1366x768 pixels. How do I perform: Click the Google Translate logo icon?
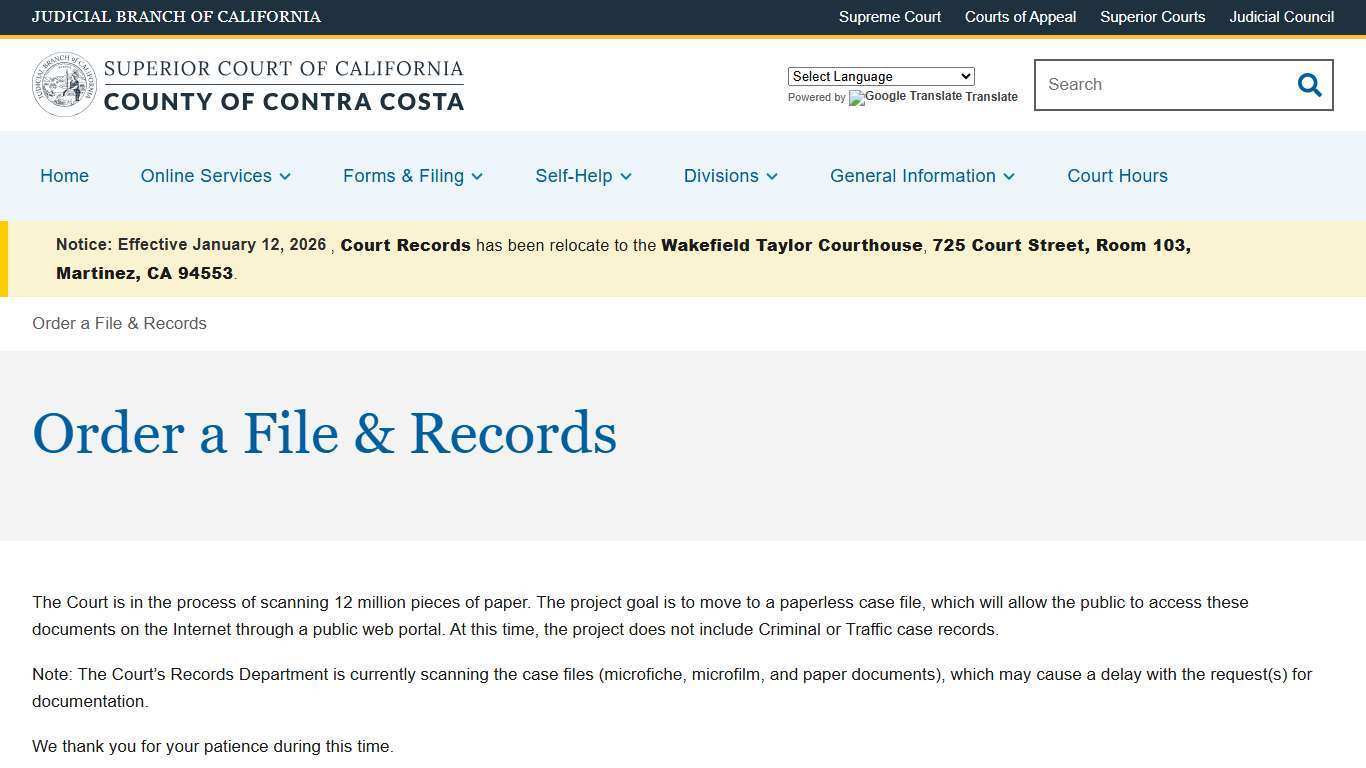click(855, 97)
